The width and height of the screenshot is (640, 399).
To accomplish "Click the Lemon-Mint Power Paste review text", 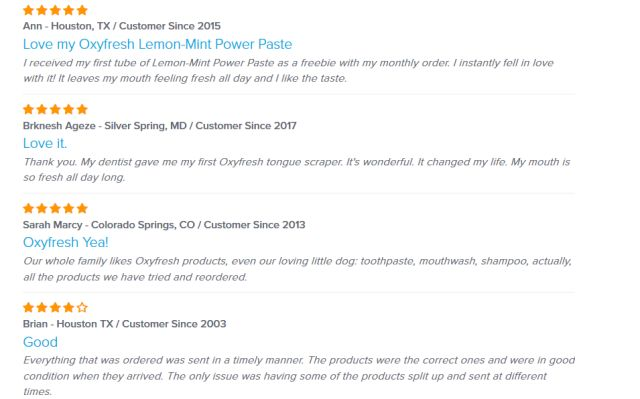I will [288, 71].
